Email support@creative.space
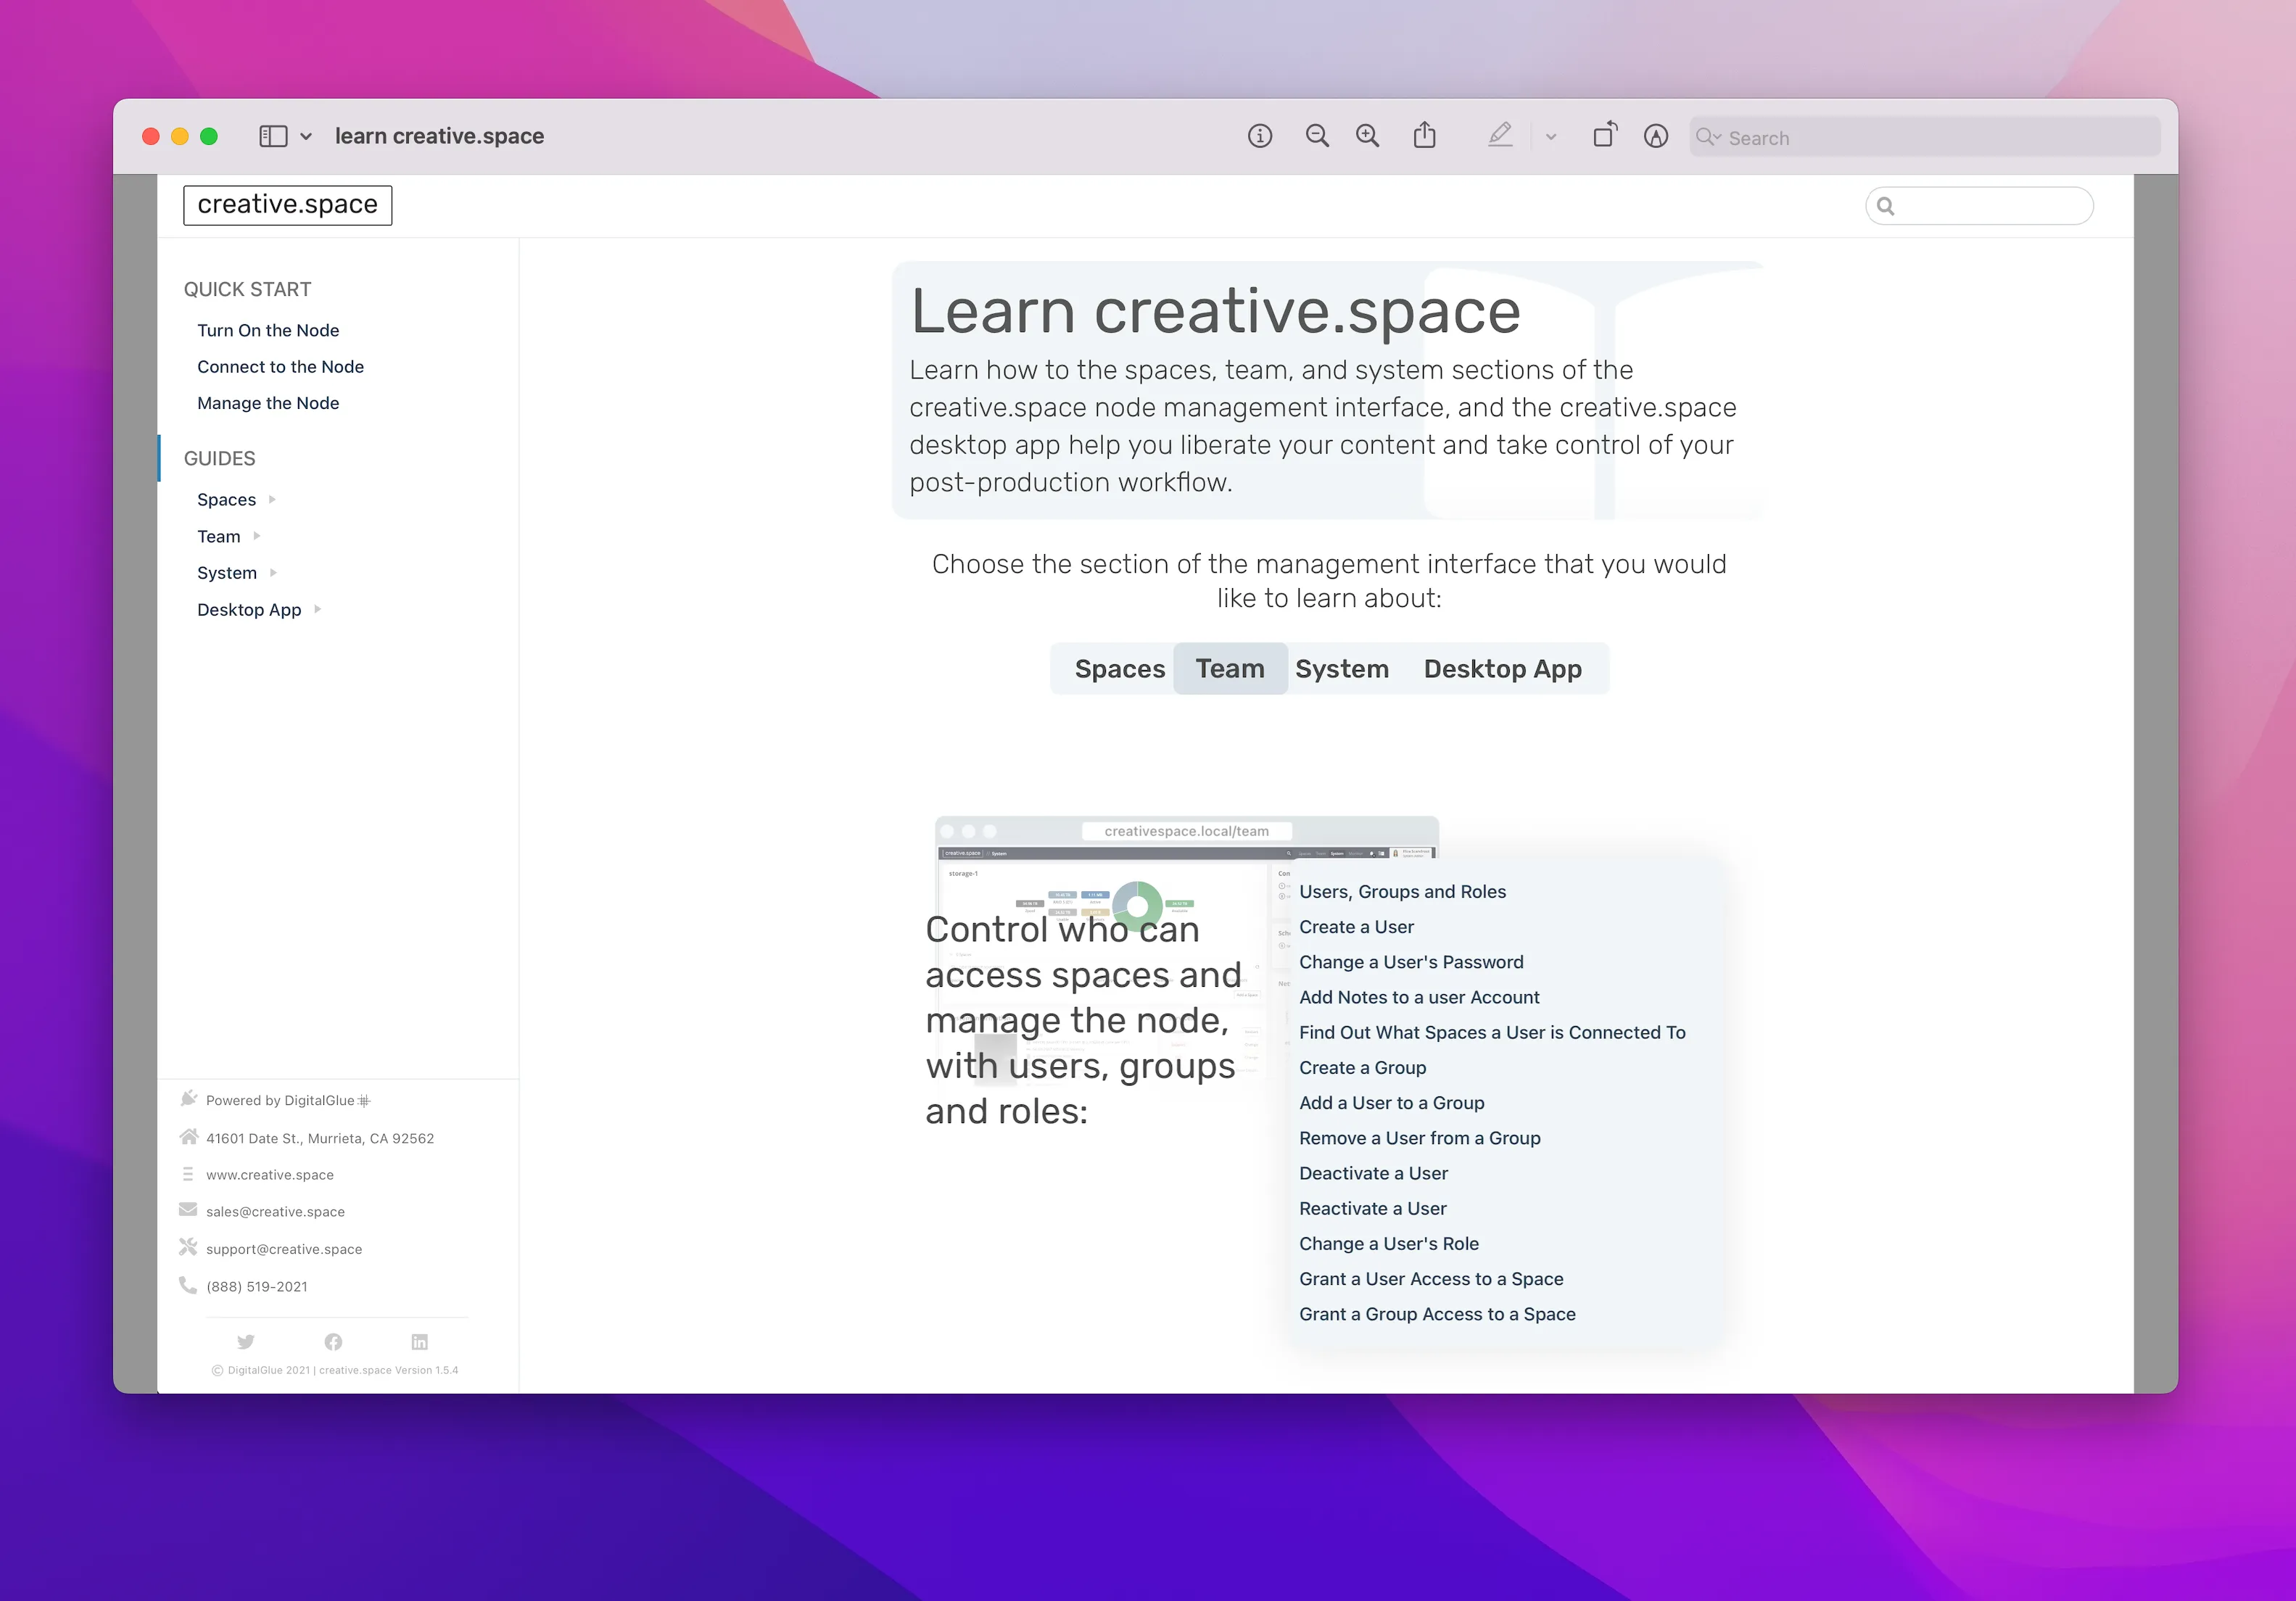Screen dimensions: 2296x1601 pos(284,1250)
